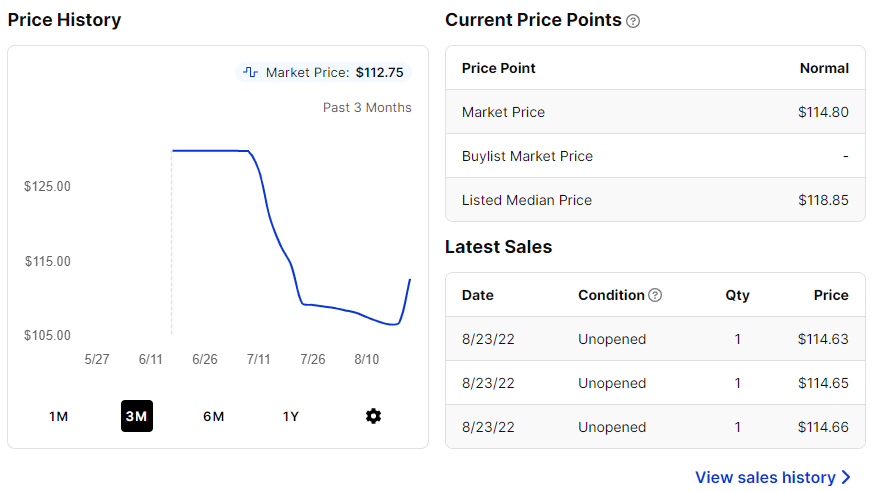Viewport: 873px width, 492px height.
Task: Switch chart to 1Y range
Action: pyautogui.click(x=291, y=416)
